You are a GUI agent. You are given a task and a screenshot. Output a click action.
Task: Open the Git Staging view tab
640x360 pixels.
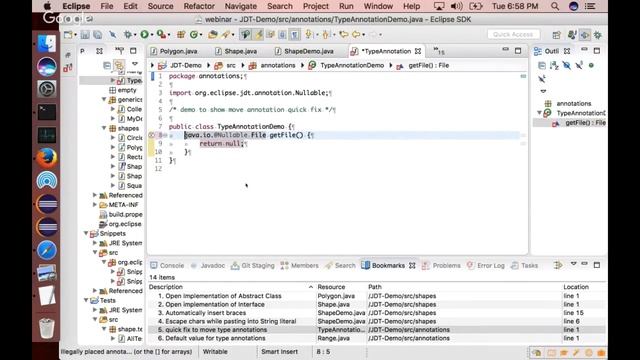(x=253, y=265)
